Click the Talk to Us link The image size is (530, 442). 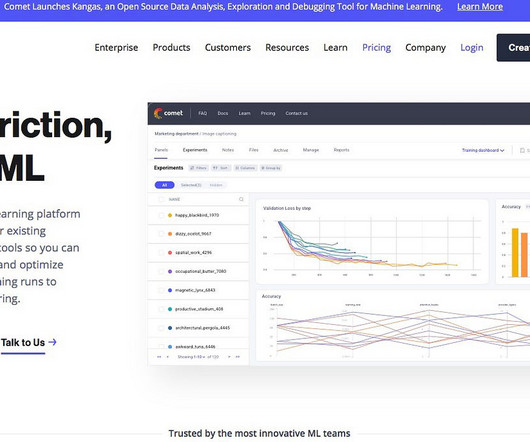pos(23,343)
